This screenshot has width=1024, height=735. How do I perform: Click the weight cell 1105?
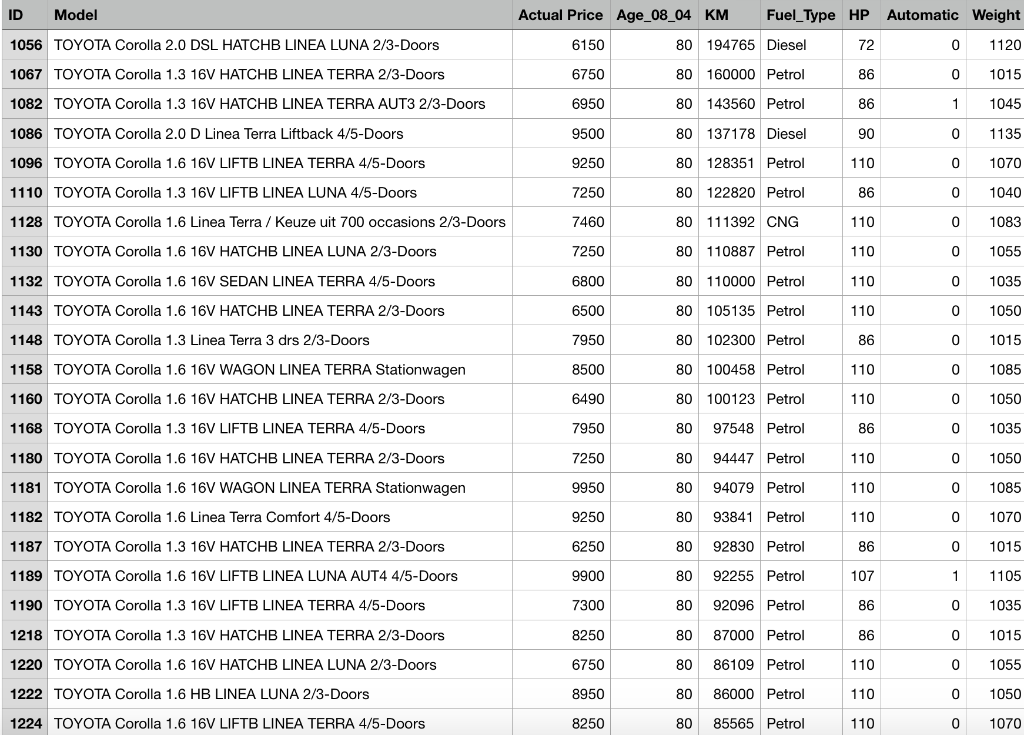[x=995, y=576]
